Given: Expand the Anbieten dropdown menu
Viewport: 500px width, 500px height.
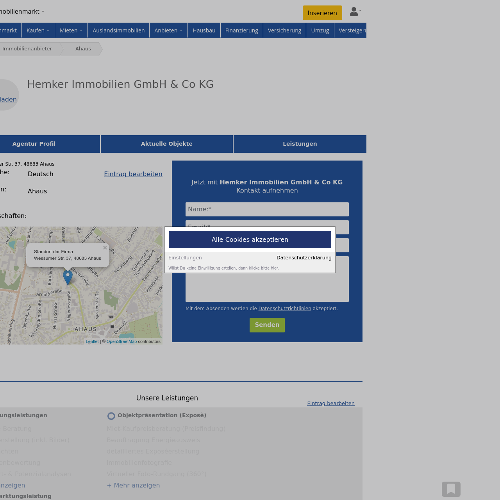Looking at the screenshot, I should (x=168, y=30).
